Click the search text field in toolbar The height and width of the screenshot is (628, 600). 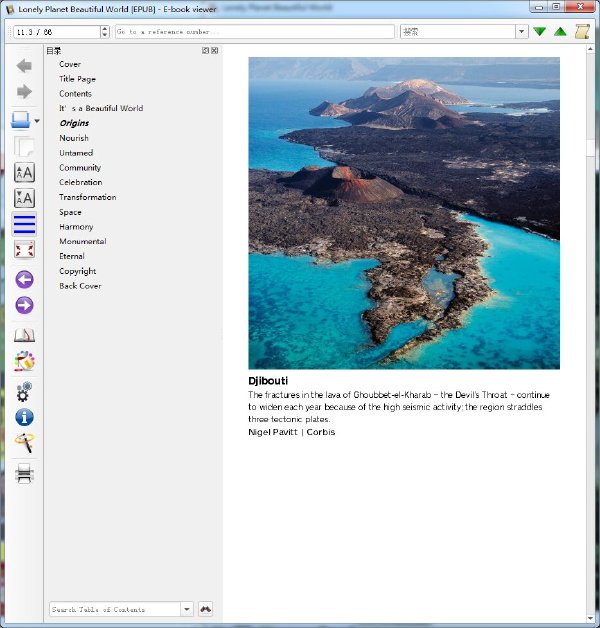458,32
